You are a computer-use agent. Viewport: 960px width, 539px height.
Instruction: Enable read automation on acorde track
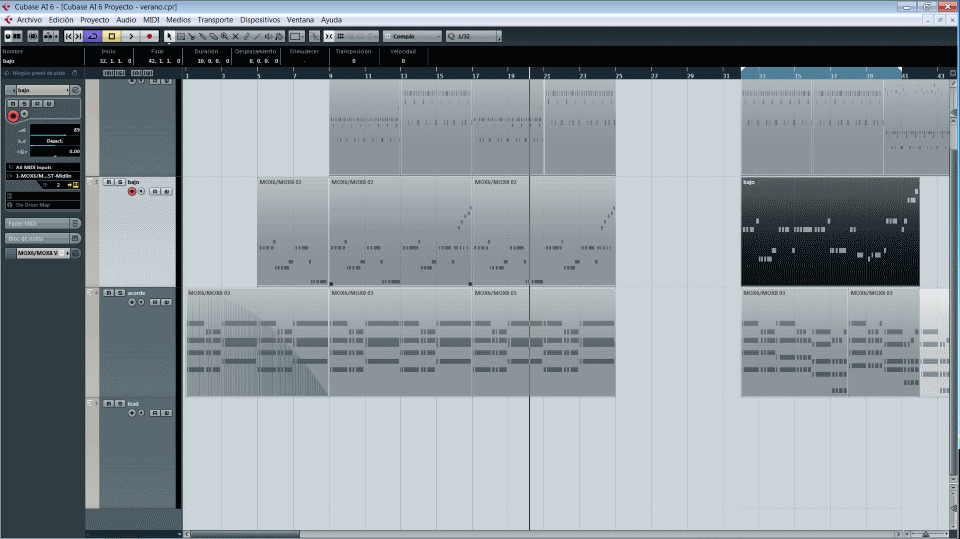pyautogui.click(x=155, y=303)
